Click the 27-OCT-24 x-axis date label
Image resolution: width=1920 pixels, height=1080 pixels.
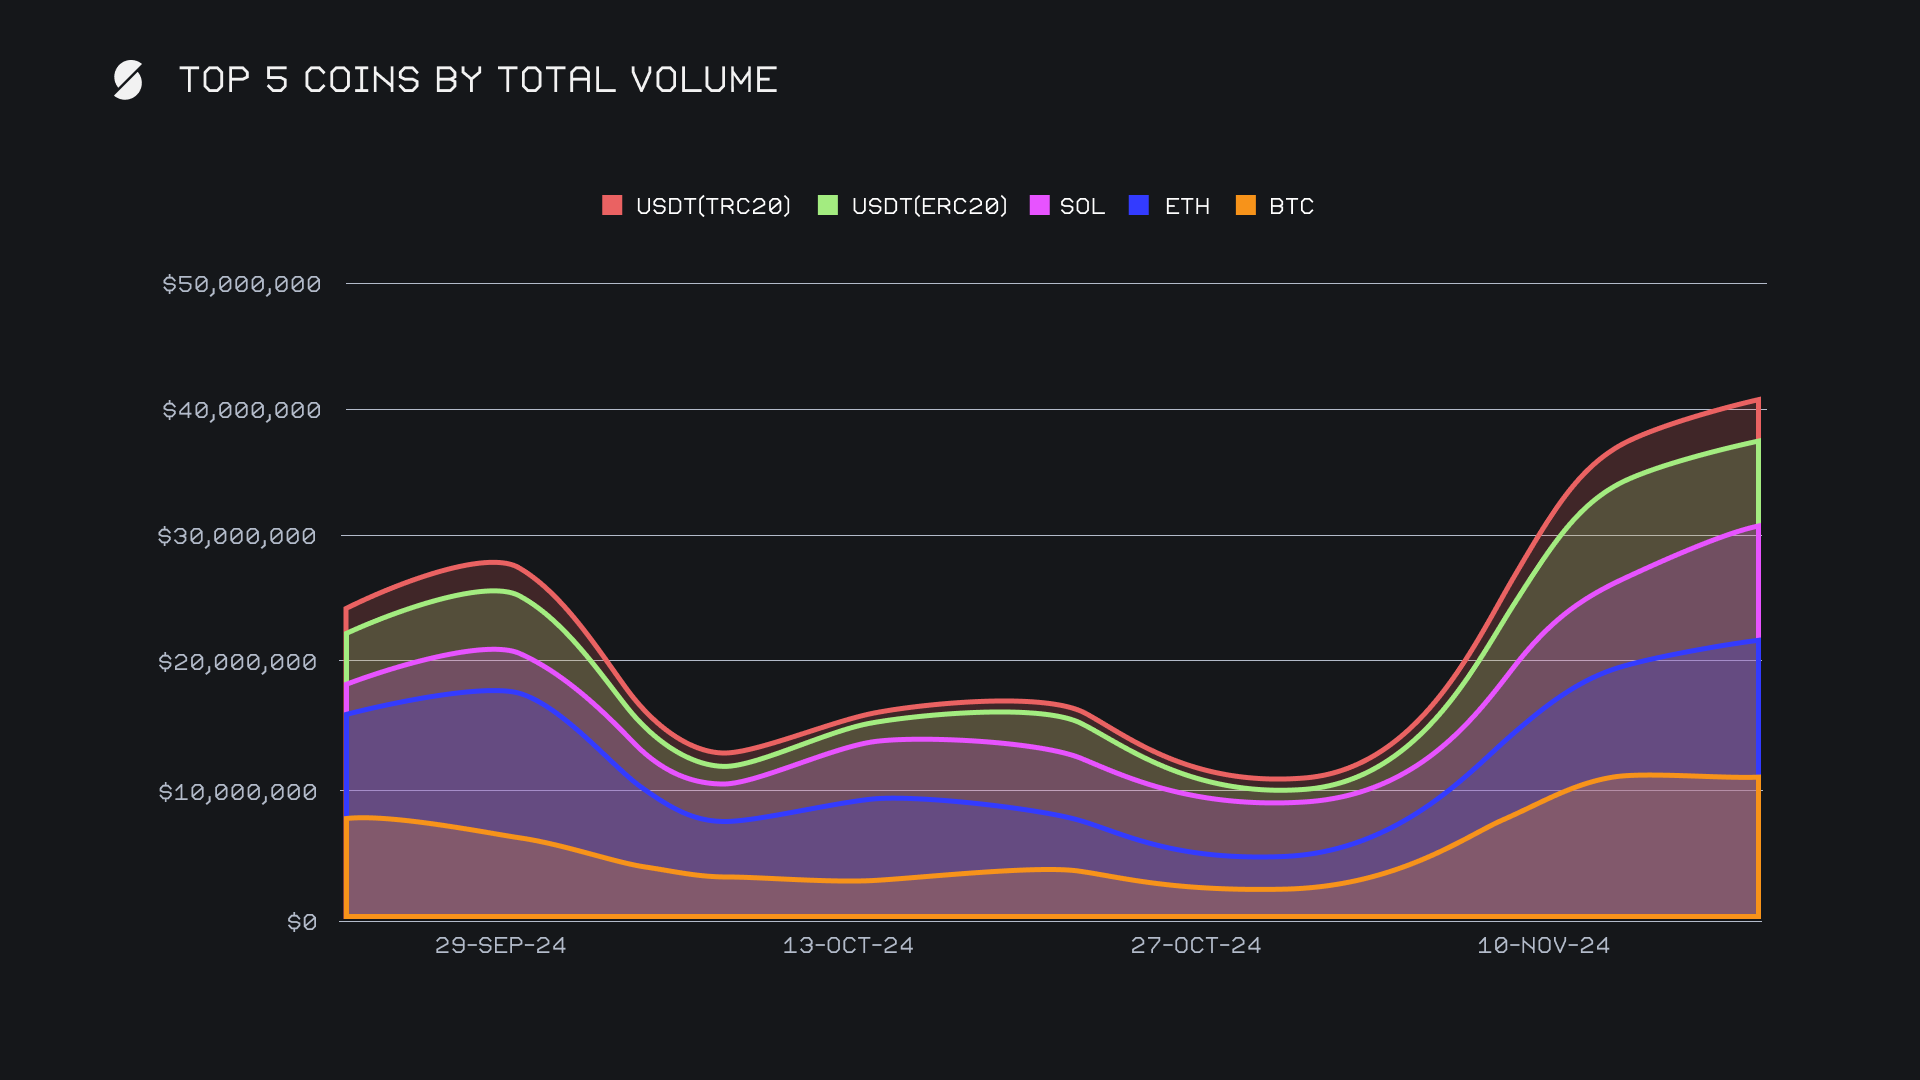tap(1196, 945)
